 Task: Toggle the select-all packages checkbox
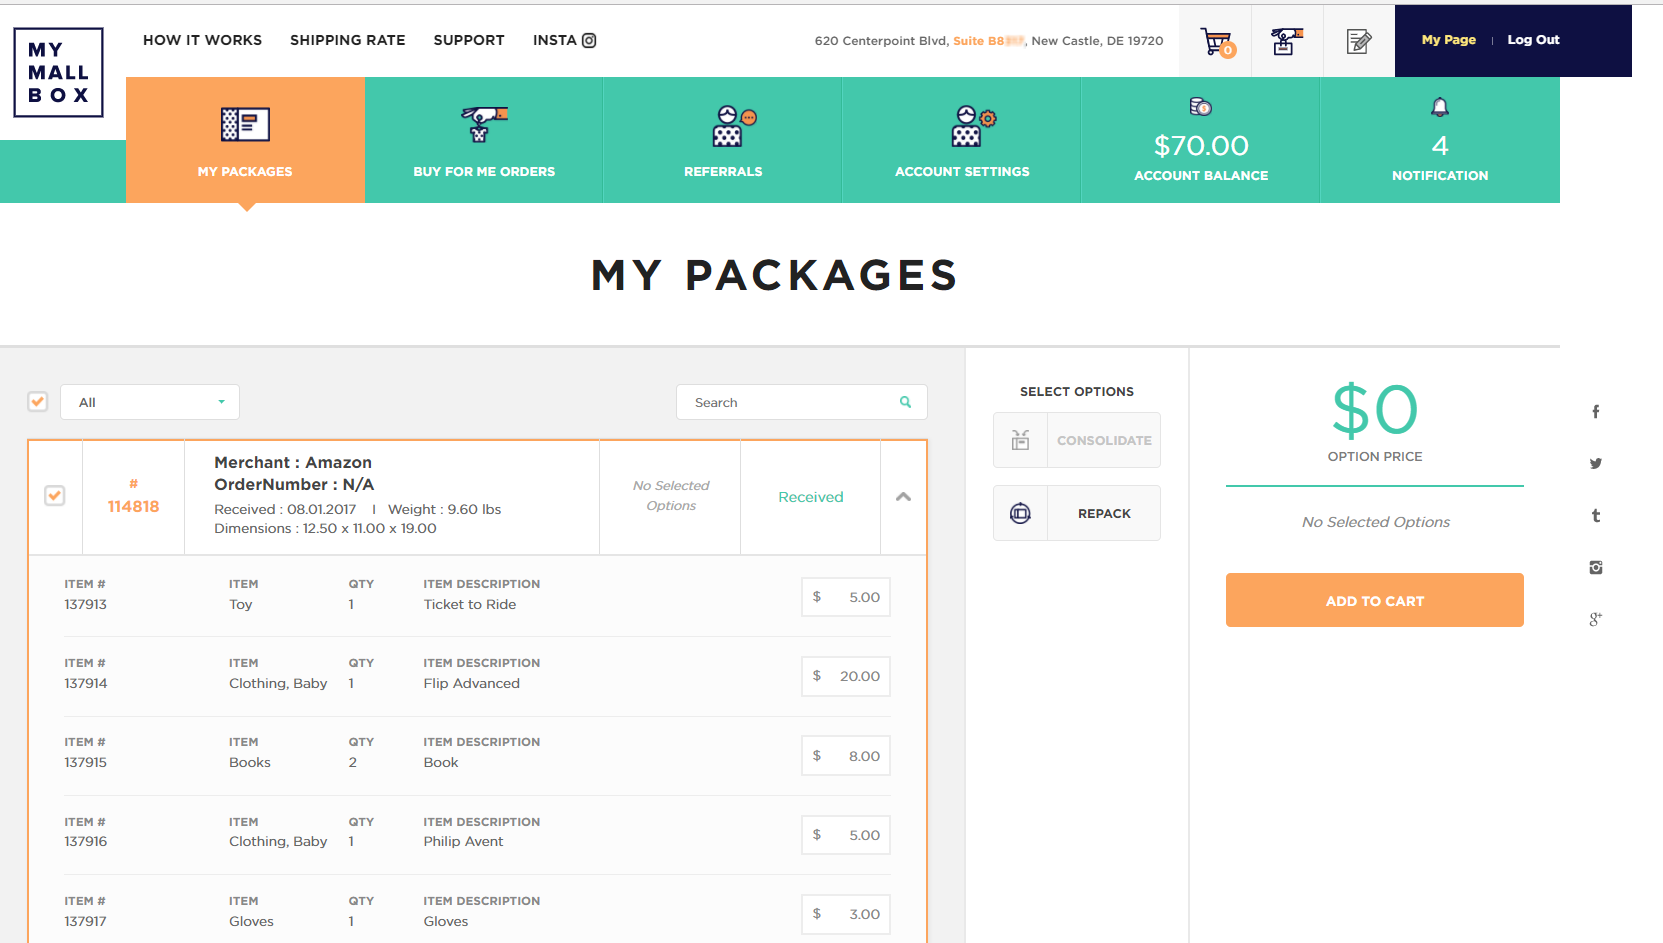[38, 401]
